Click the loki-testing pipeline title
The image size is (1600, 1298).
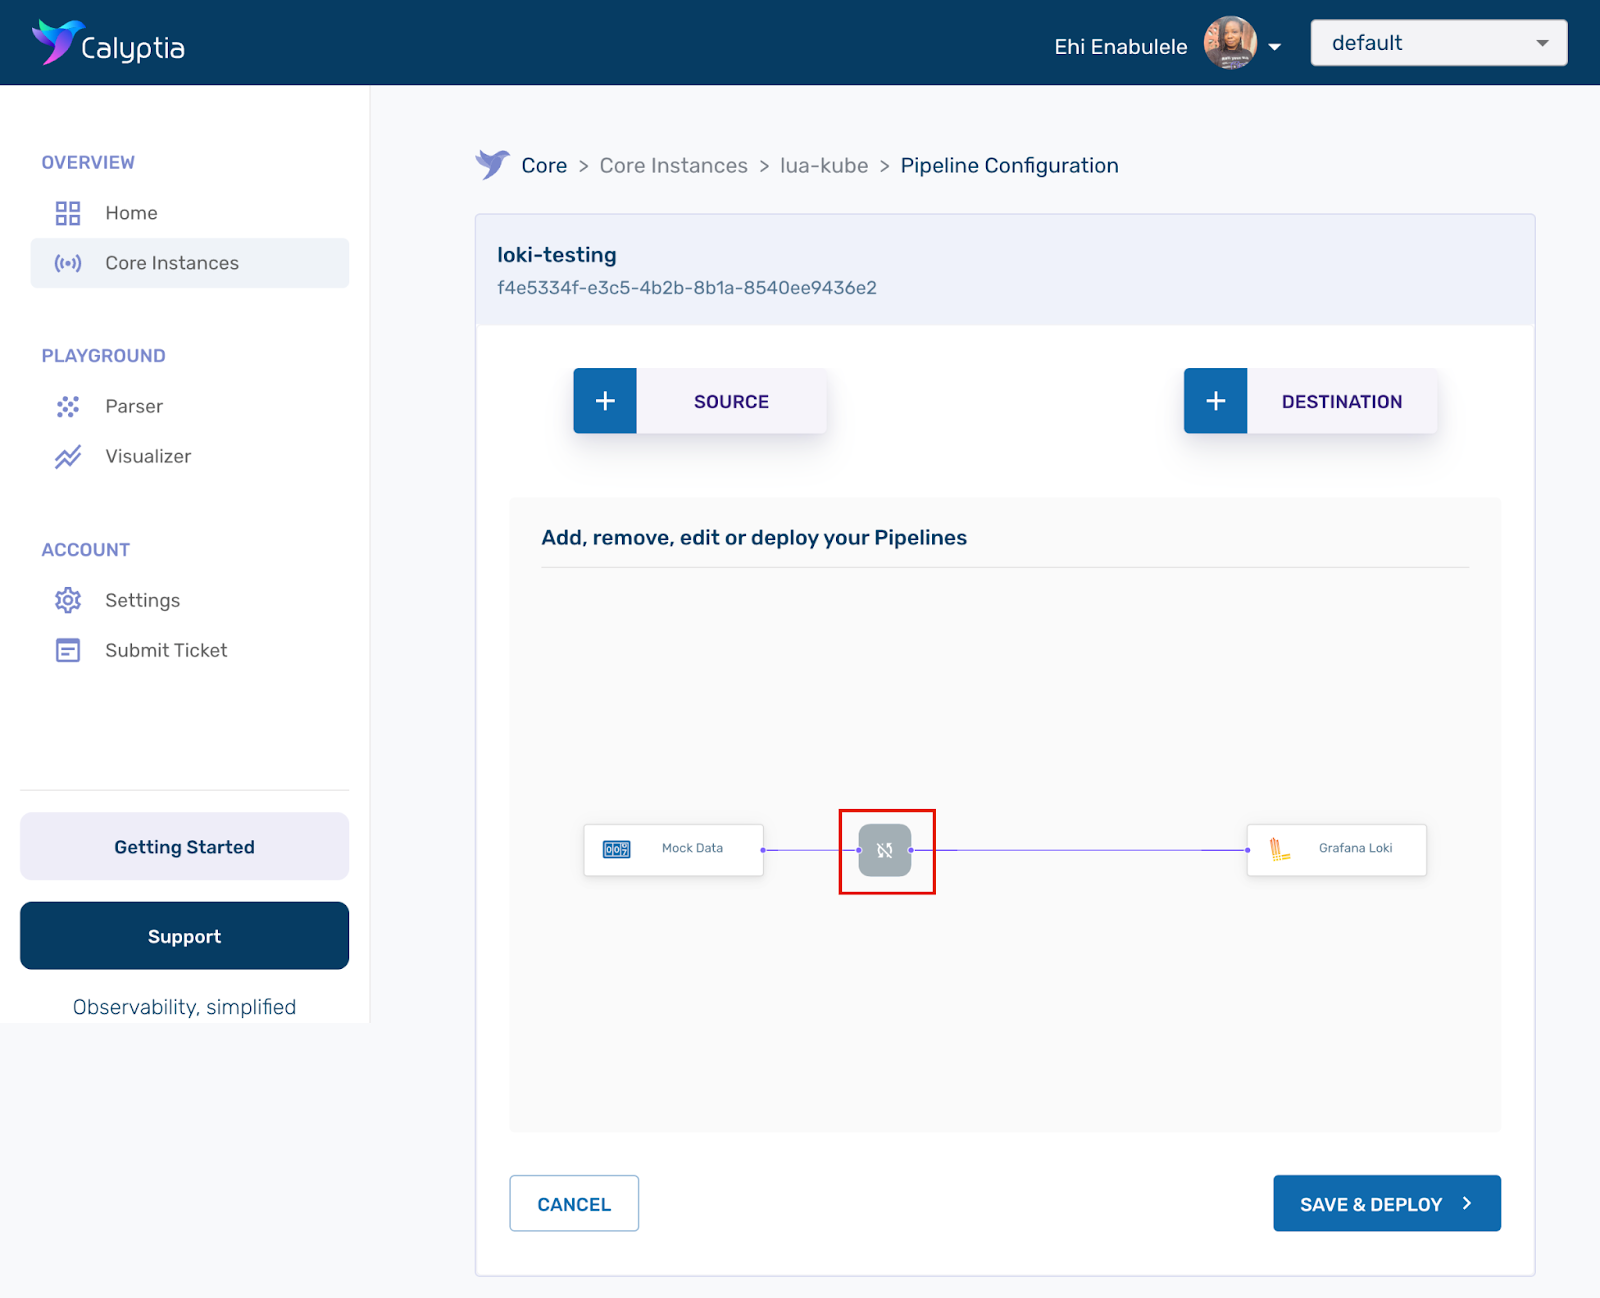click(557, 255)
